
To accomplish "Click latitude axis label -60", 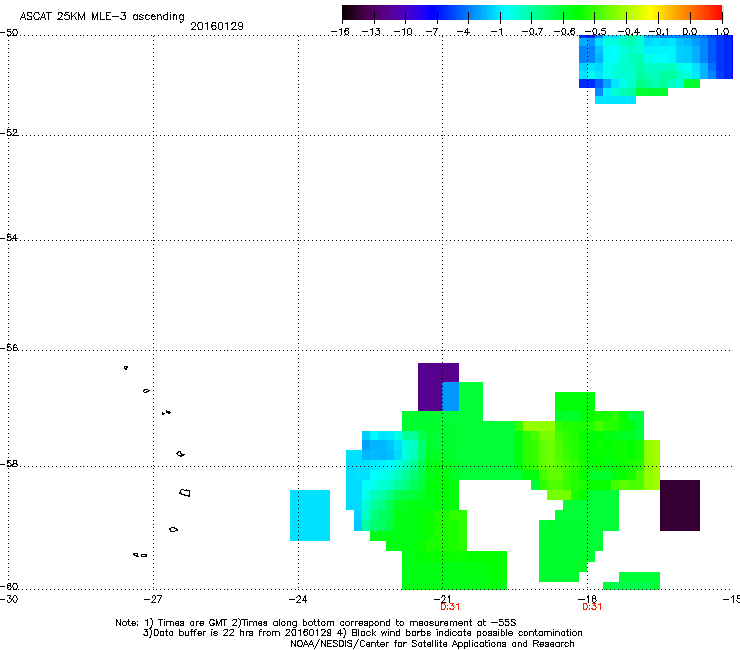I will tap(9, 586).
